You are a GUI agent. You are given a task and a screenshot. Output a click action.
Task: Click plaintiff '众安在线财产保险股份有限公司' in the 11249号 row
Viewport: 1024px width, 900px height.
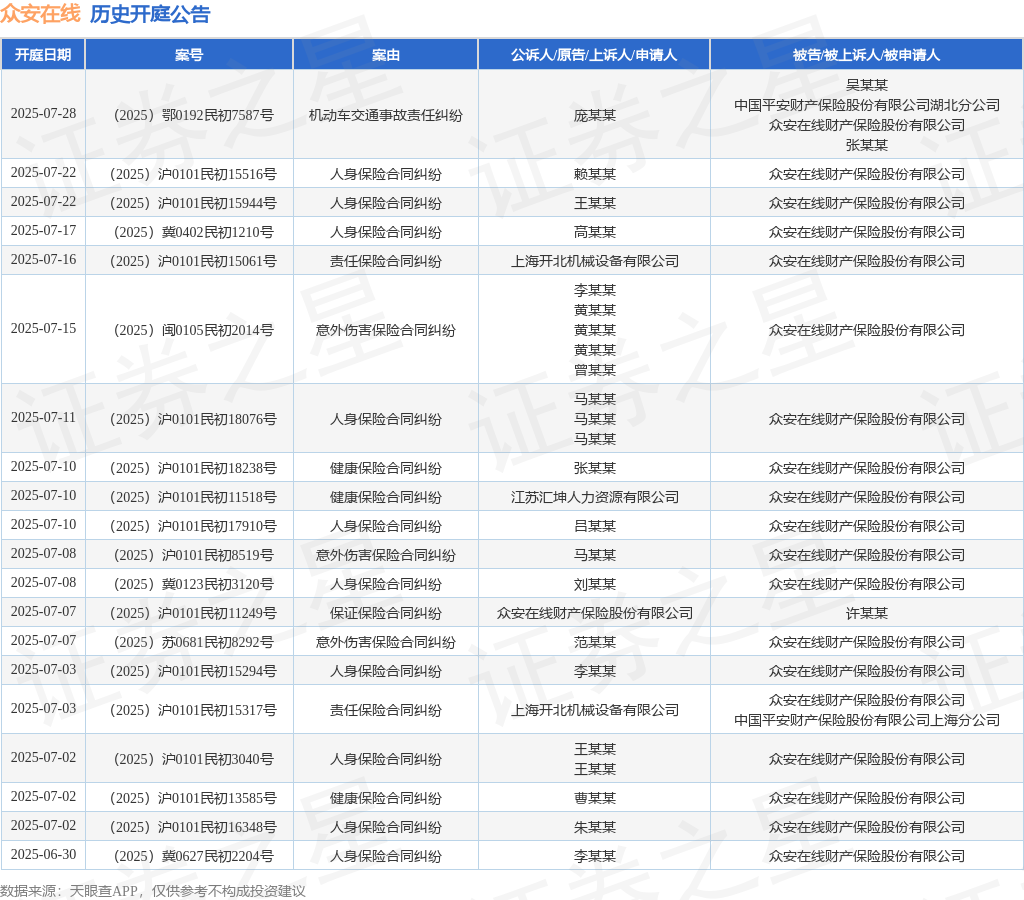pyautogui.click(x=594, y=613)
